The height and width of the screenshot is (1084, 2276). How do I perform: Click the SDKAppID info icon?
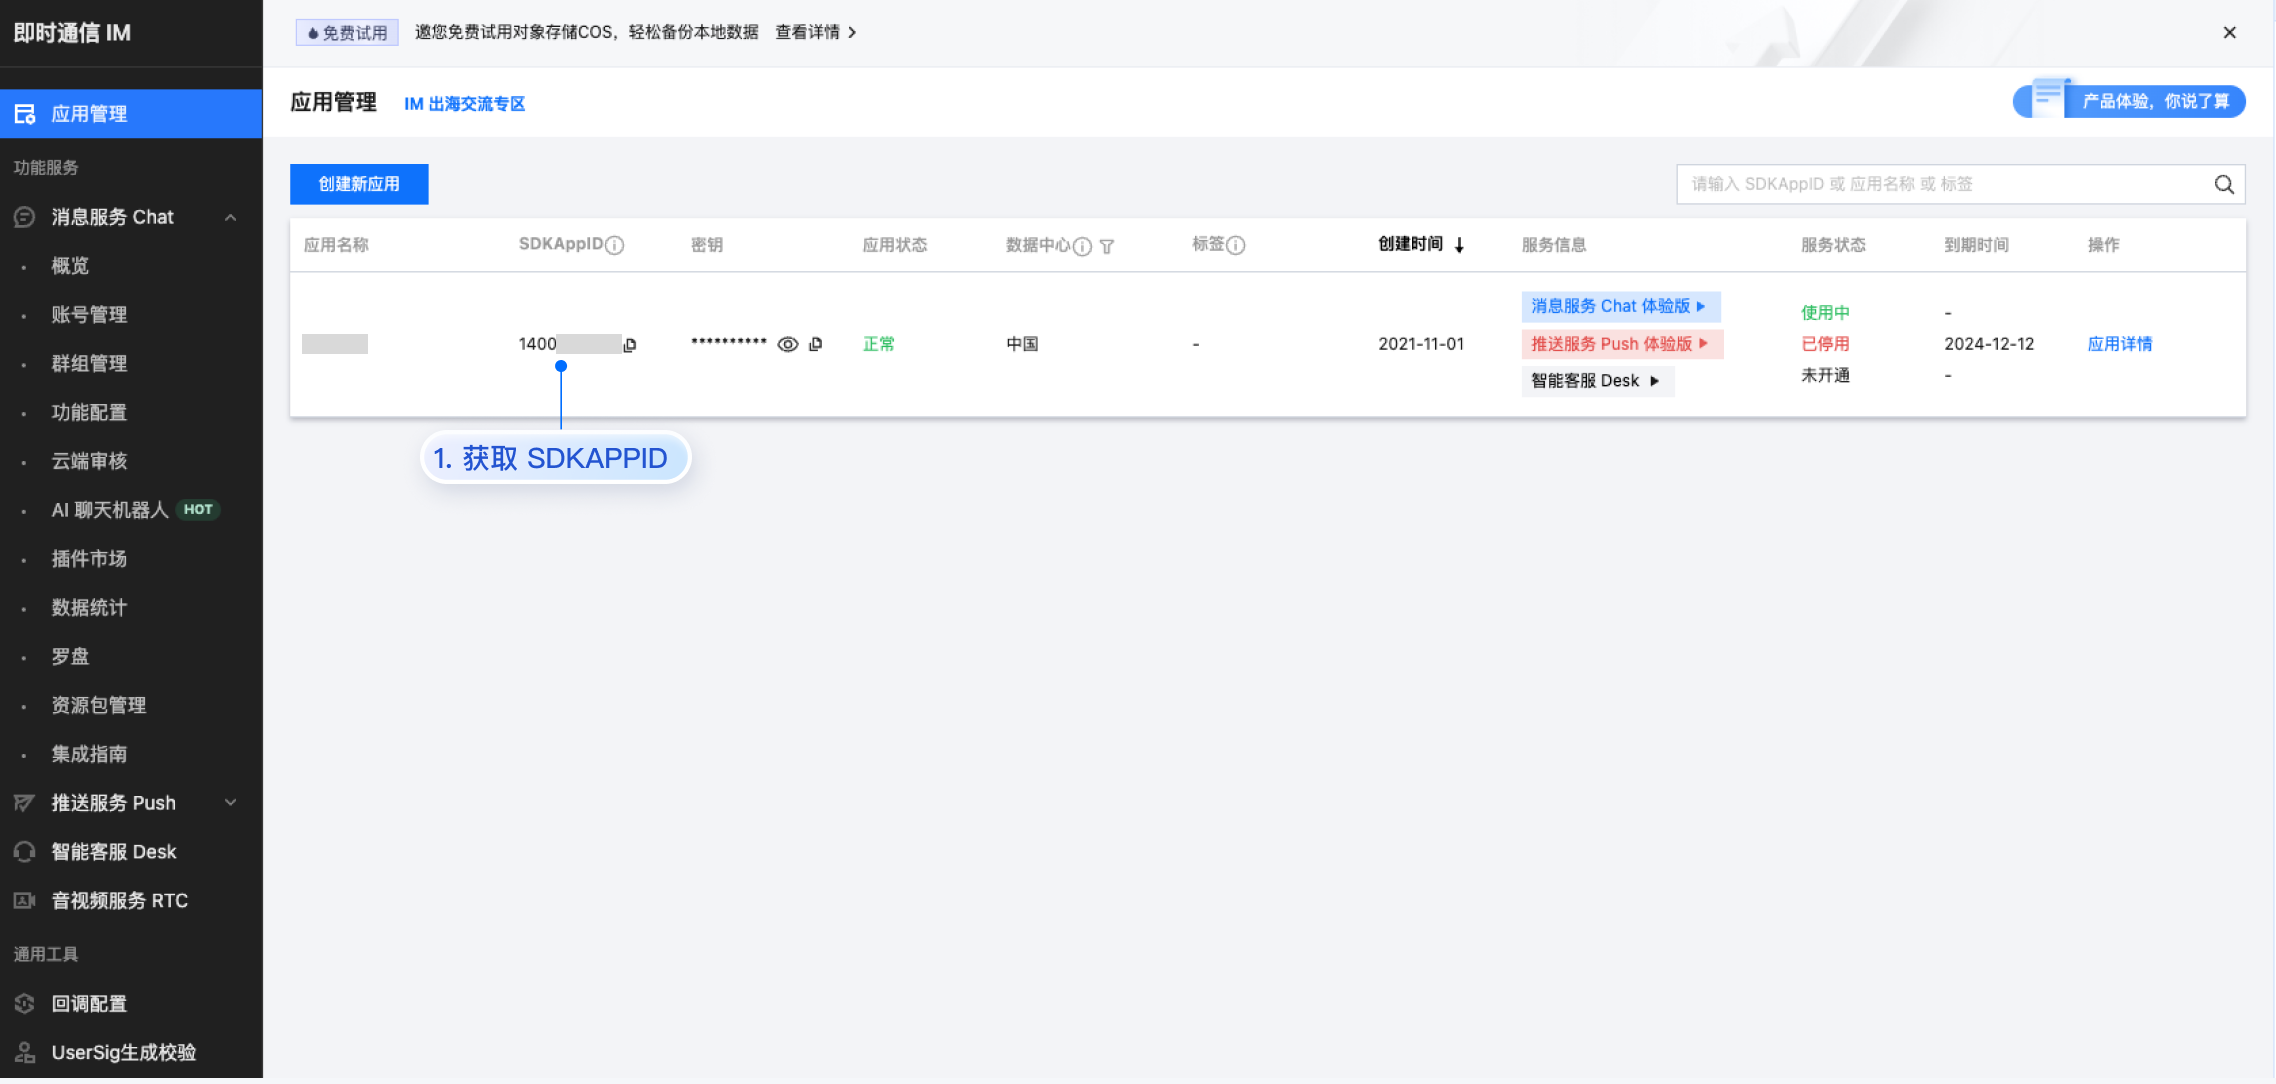[x=615, y=245]
